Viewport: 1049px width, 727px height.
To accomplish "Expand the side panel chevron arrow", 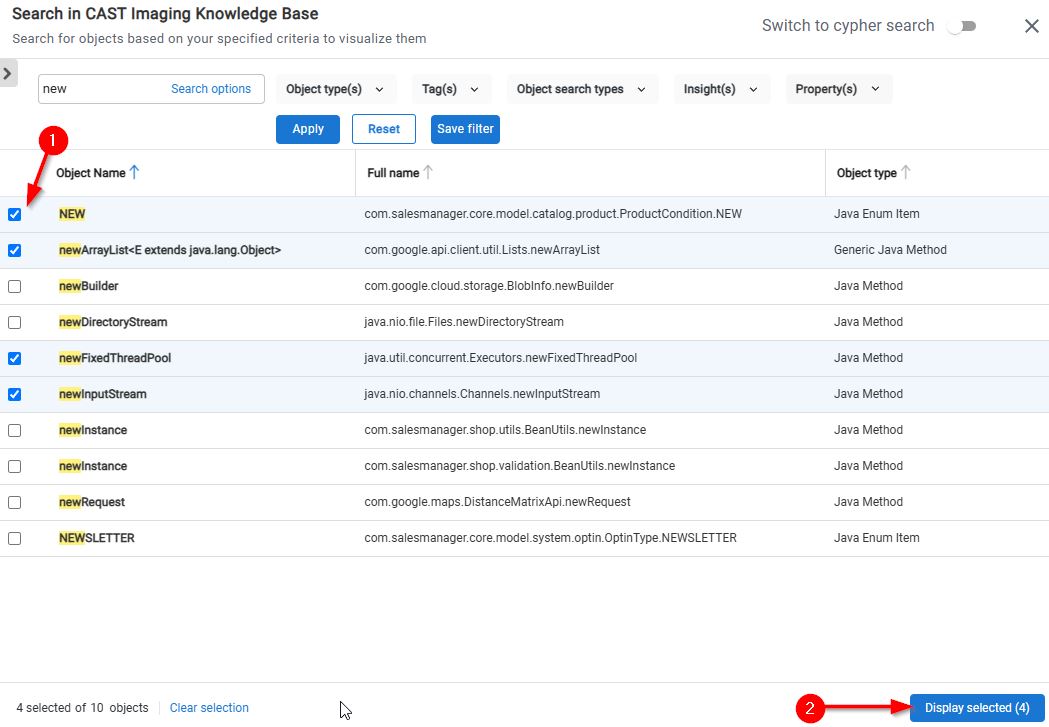I will (7, 73).
